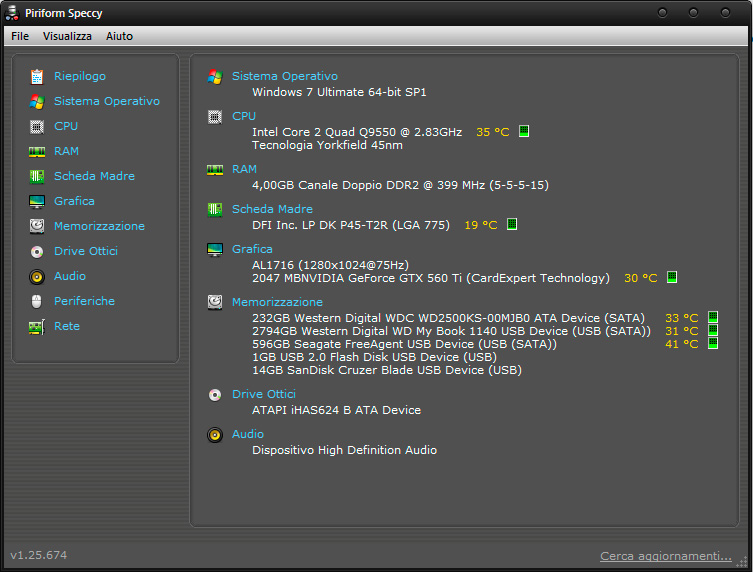Open the Memorizzazione heading in summary panel

(x=277, y=301)
